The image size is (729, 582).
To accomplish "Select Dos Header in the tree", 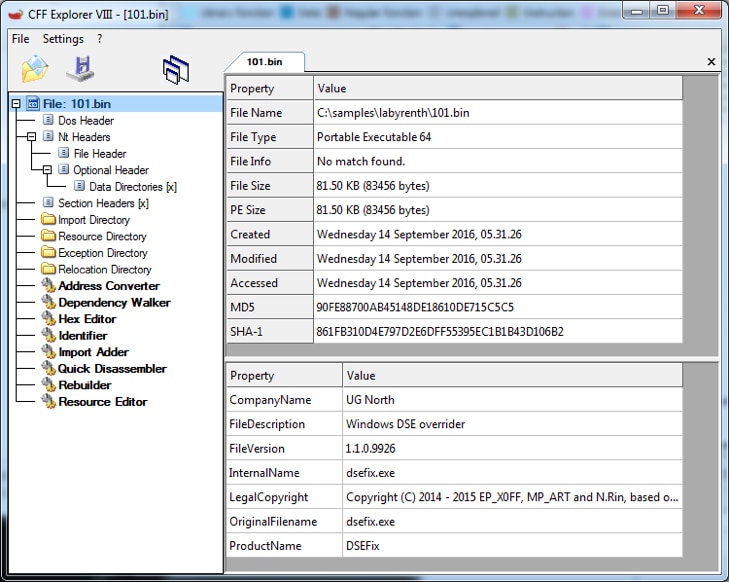I will coord(86,120).
